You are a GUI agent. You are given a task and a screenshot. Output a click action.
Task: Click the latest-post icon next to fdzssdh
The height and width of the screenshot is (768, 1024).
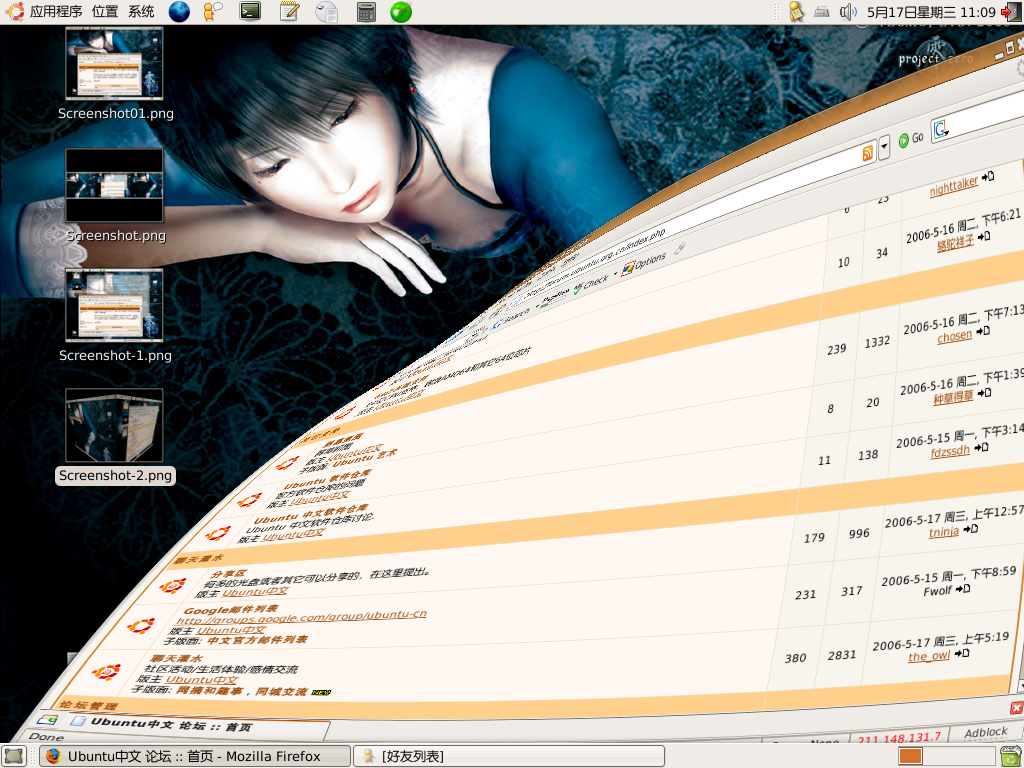[981, 447]
